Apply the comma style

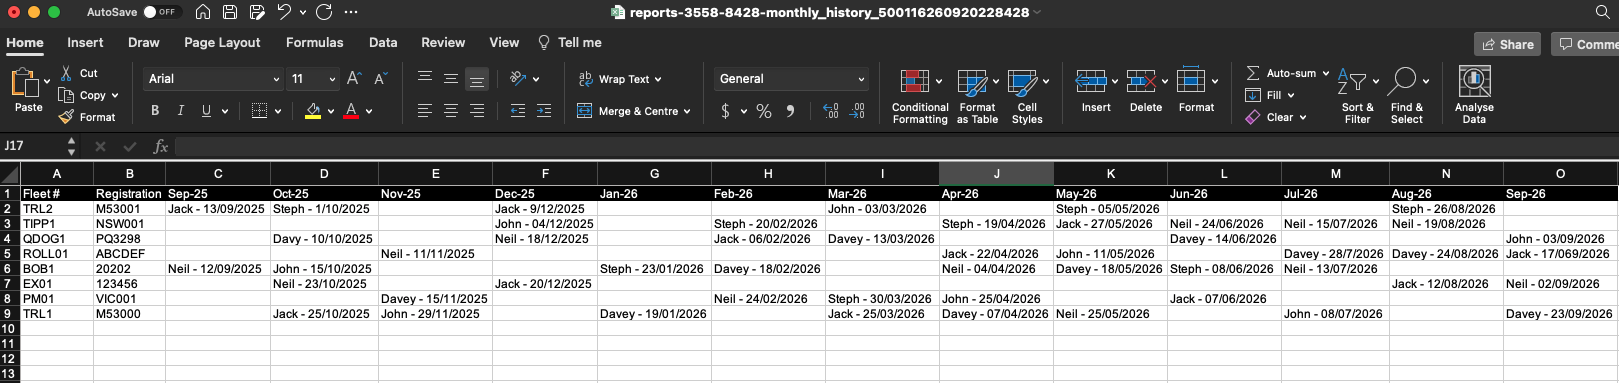pos(791,111)
